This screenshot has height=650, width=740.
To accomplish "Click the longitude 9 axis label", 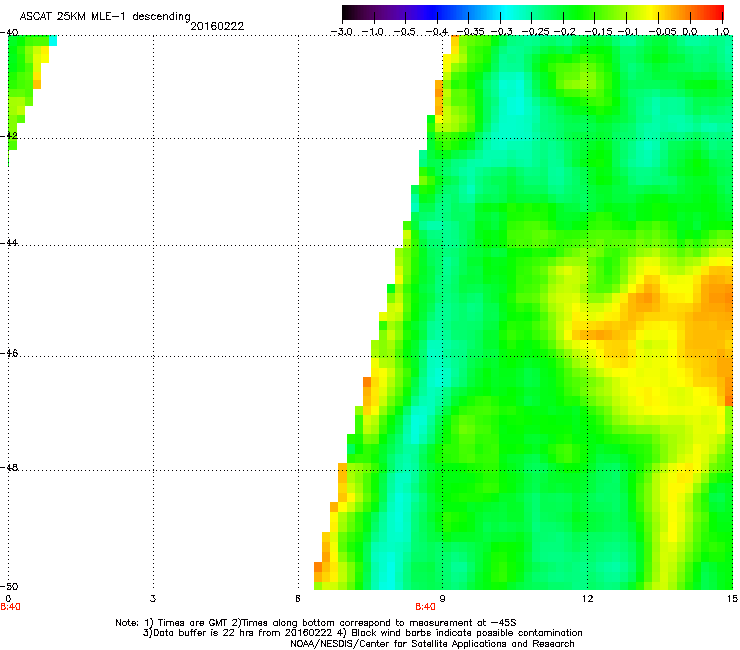I will (442, 599).
